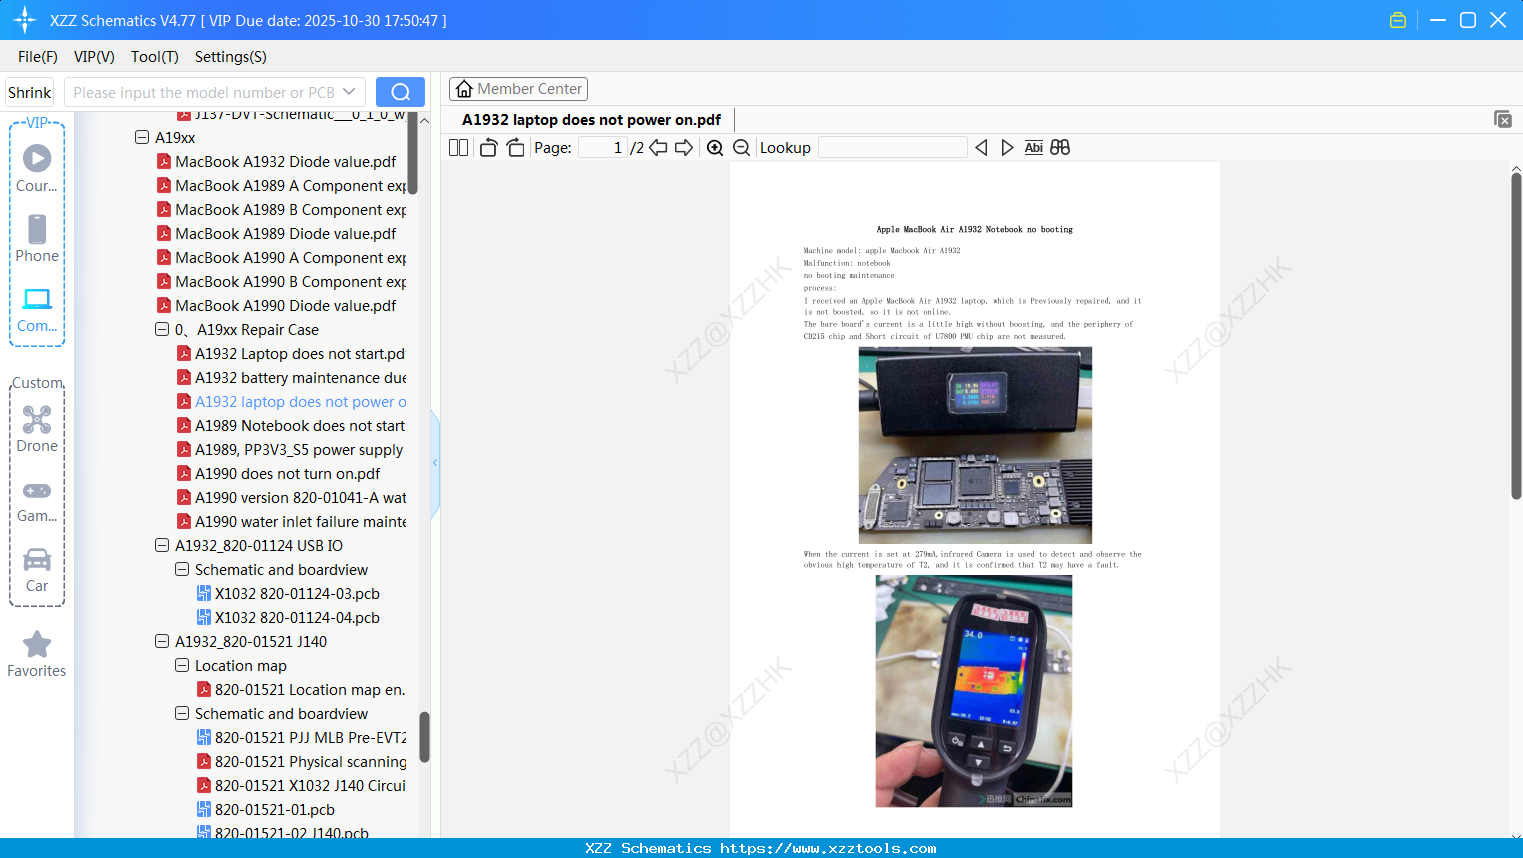
Task: Collapse Schematic and boardview under USB IO
Action: tap(182, 569)
